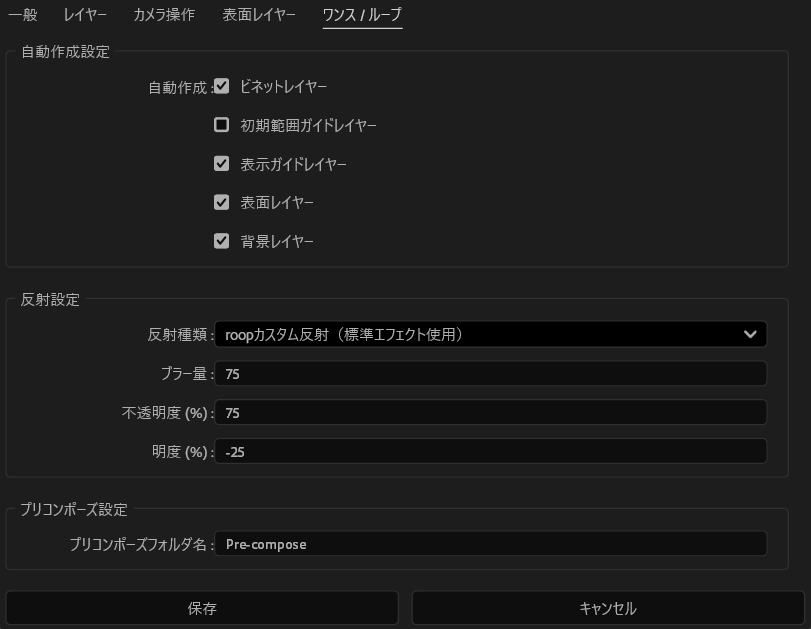Open the 反射種類 dropdown menu
Screen dimensions: 811x629
click(490, 334)
